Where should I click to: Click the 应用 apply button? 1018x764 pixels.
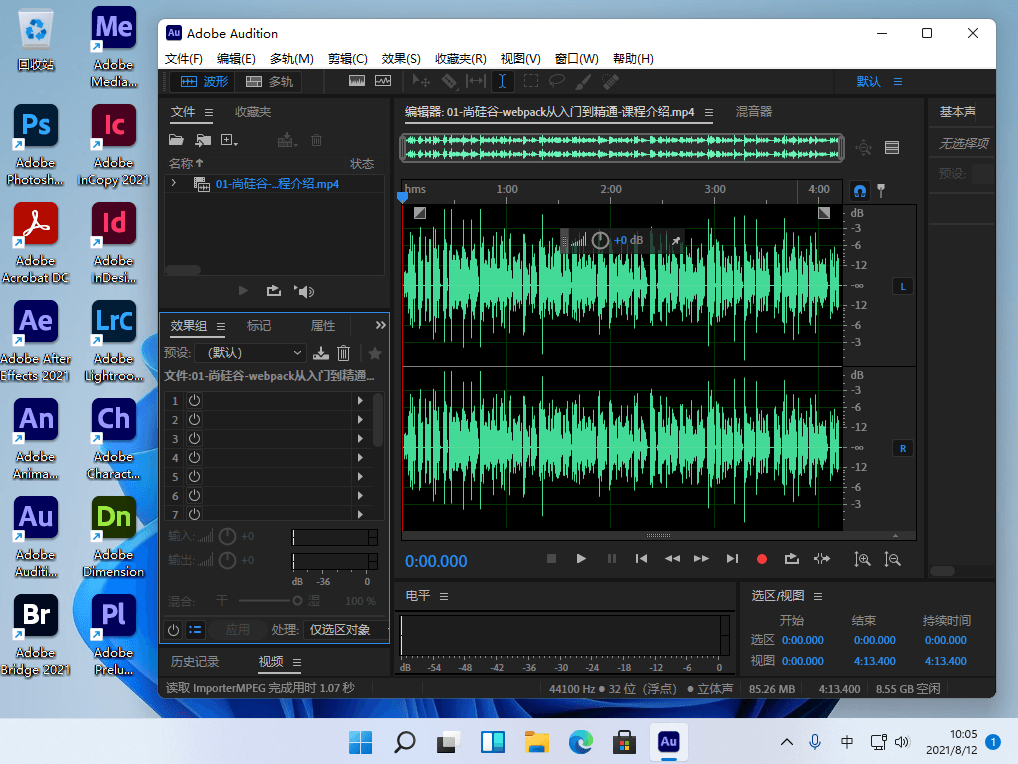(x=237, y=630)
